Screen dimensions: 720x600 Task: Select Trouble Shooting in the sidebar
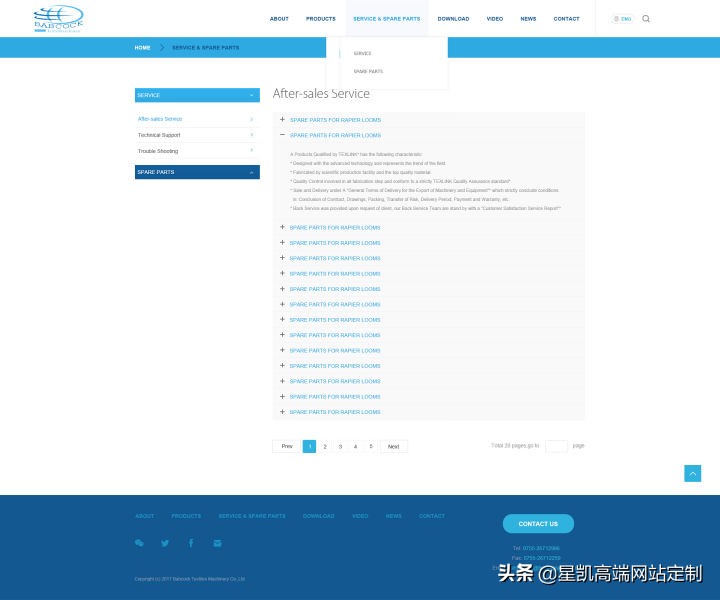click(x=158, y=151)
